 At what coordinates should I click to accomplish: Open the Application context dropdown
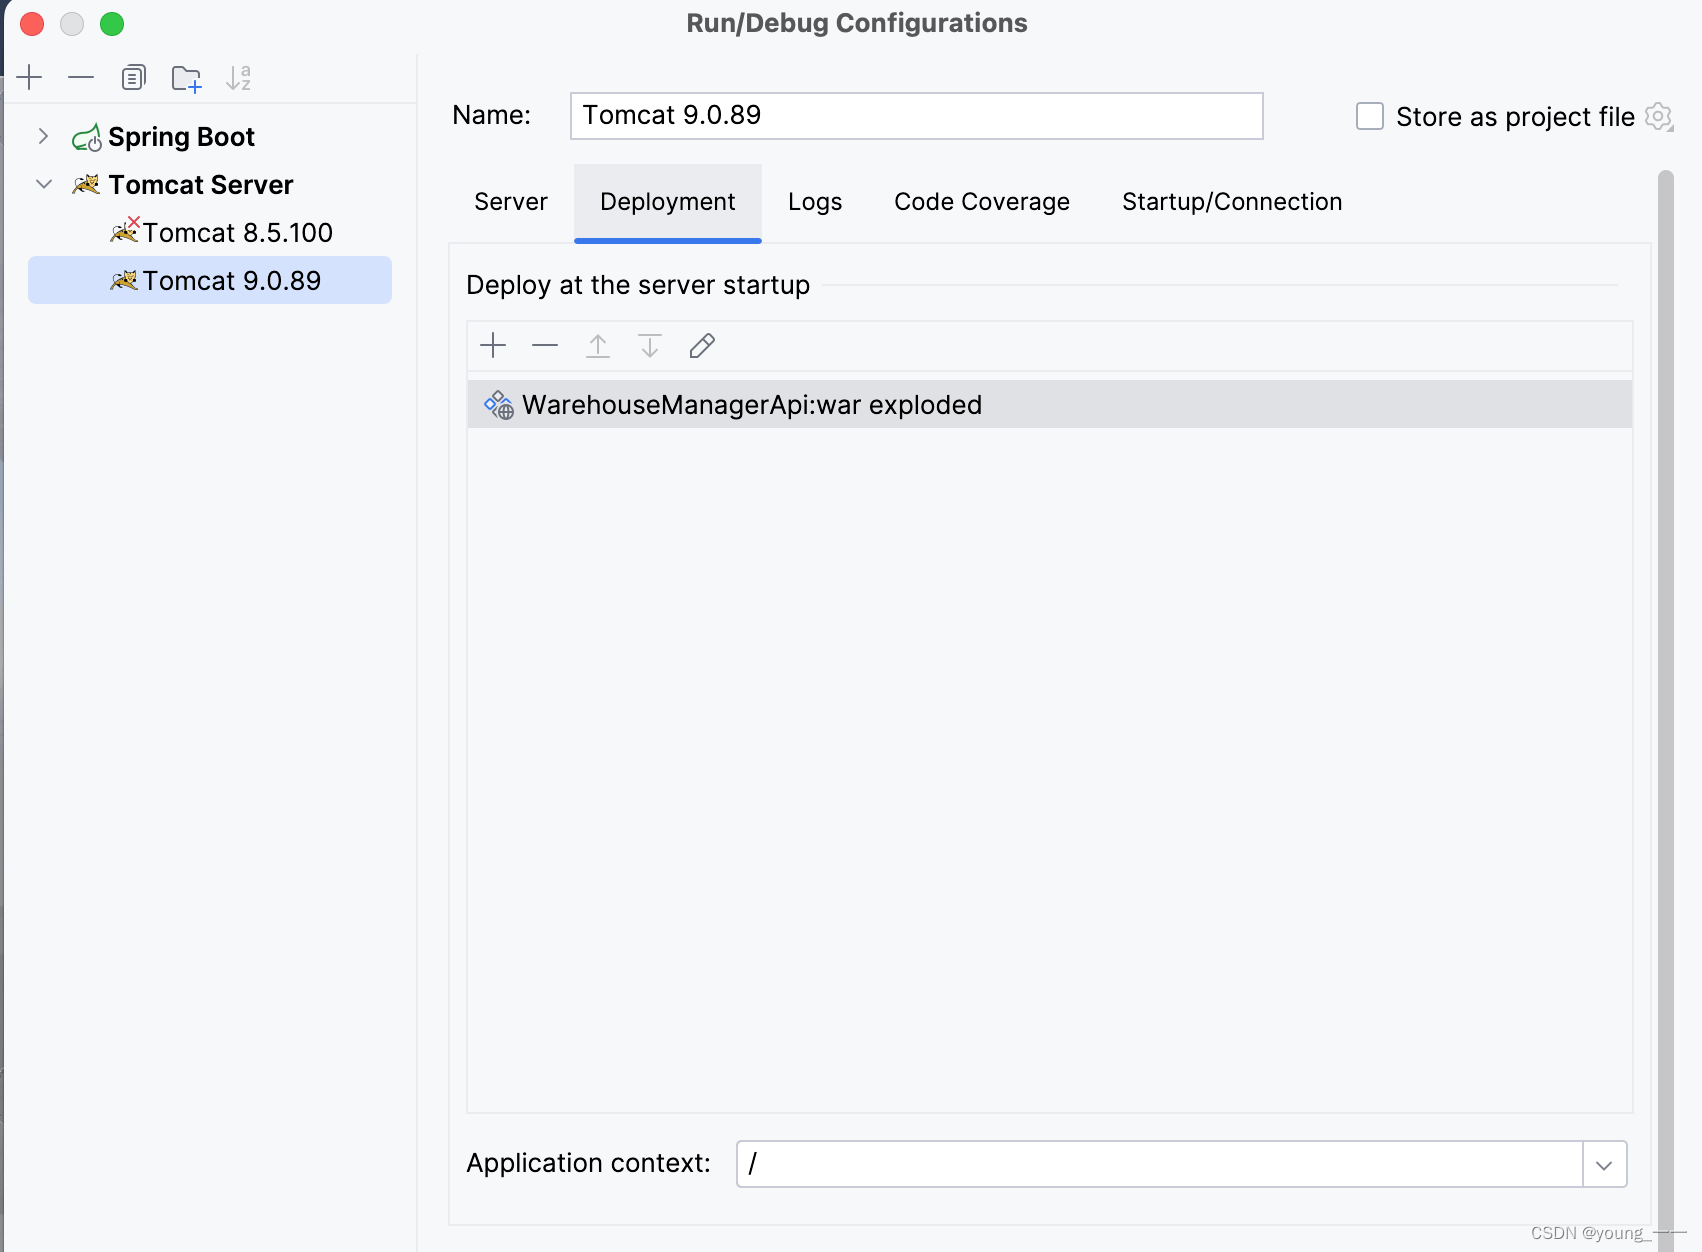(1605, 1165)
